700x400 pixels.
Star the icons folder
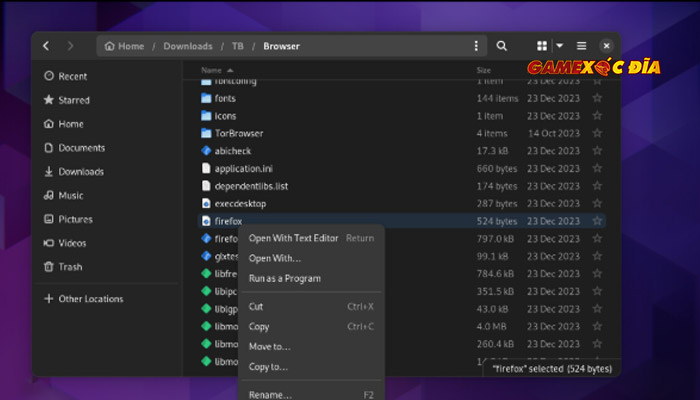point(597,116)
